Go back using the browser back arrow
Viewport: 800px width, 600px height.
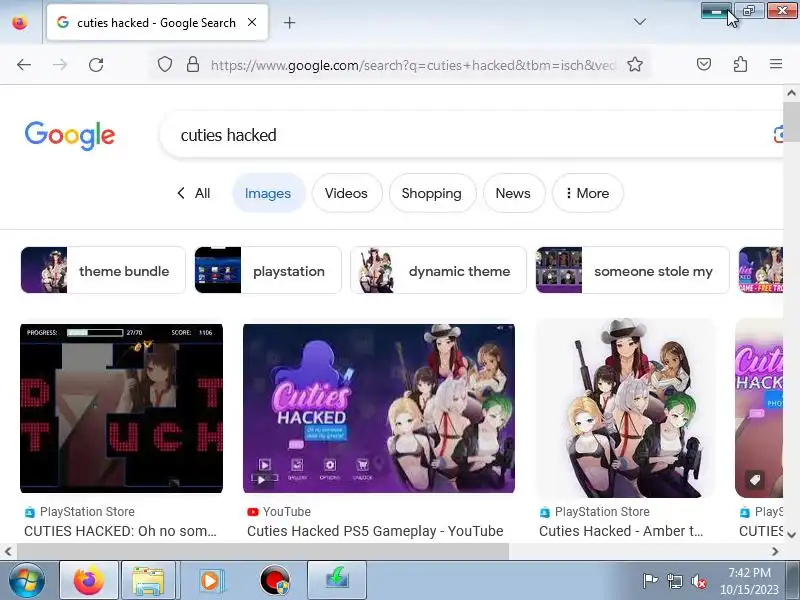(x=23, y=65)
